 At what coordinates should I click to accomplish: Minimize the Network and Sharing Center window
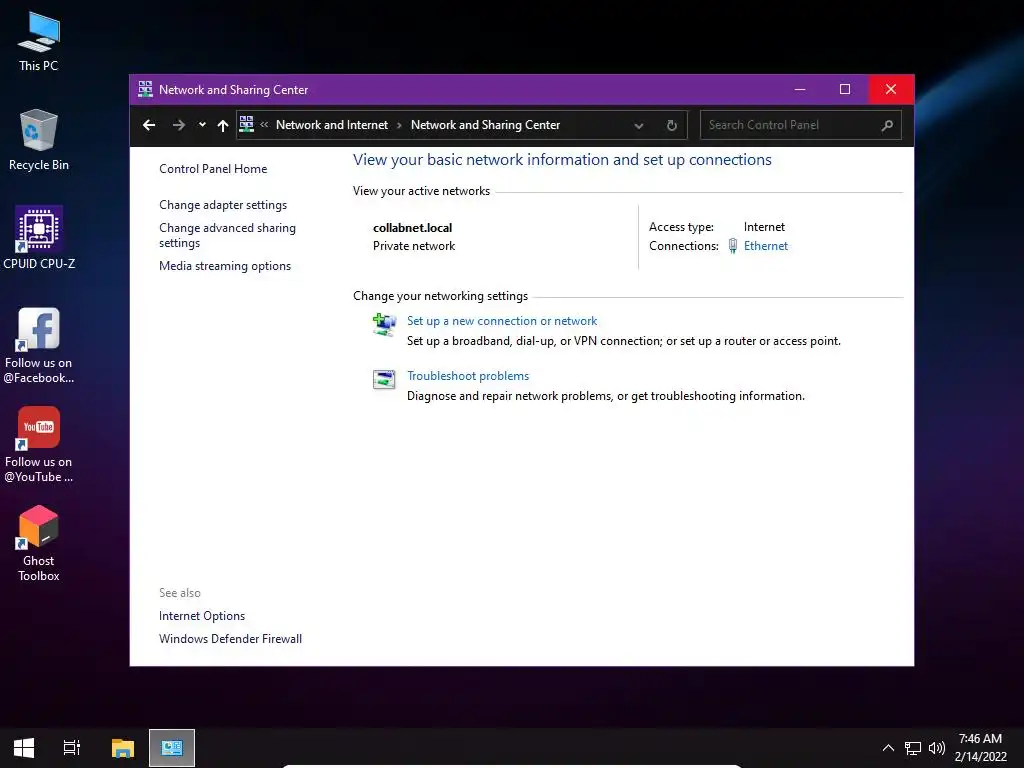[800, 89]
